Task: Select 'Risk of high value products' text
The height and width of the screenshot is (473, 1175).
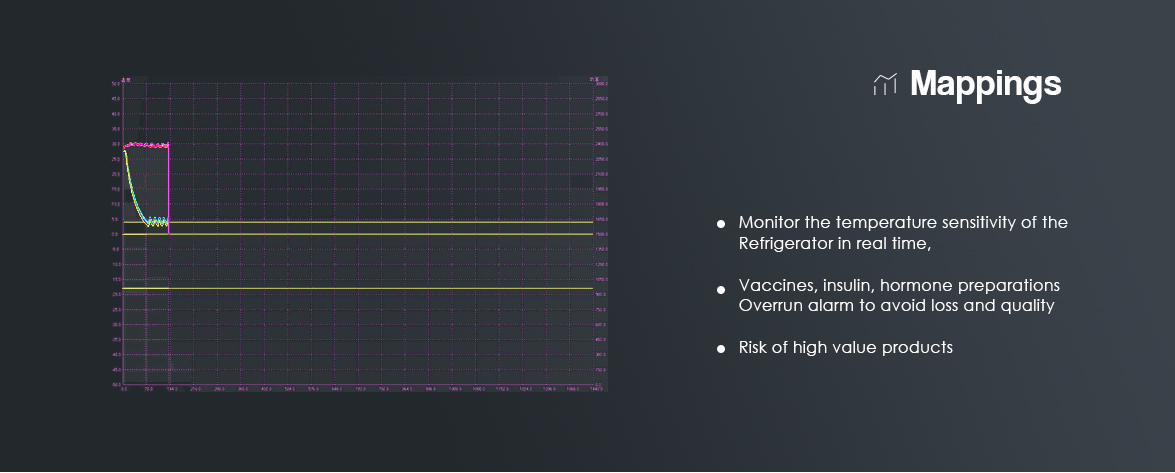Action: coord(846,347)
